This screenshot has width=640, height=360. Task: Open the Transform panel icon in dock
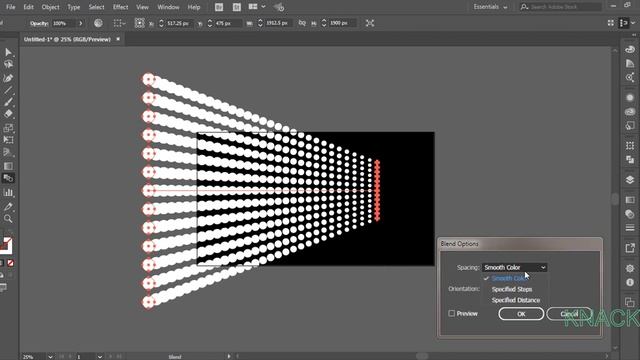pos(630,145)
